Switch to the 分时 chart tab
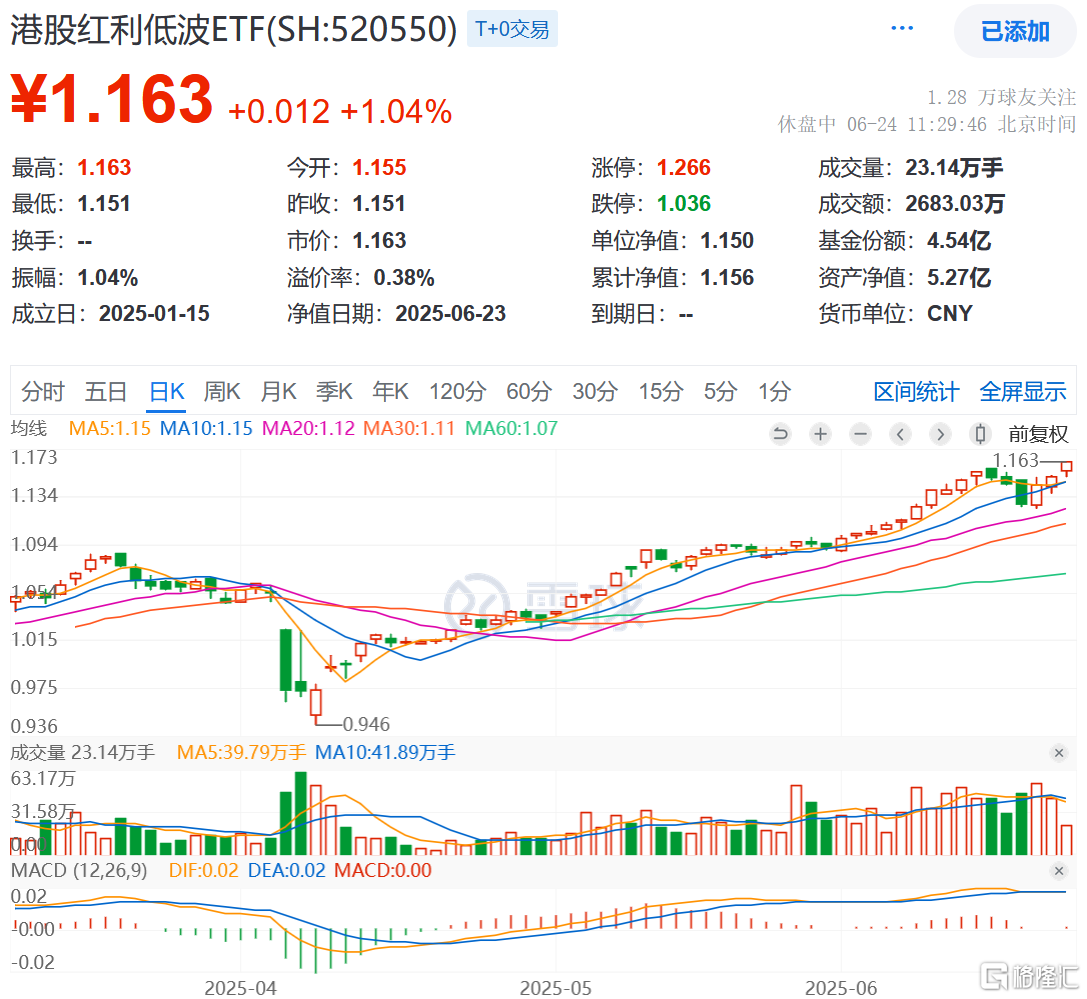 [x=42, y=392]
